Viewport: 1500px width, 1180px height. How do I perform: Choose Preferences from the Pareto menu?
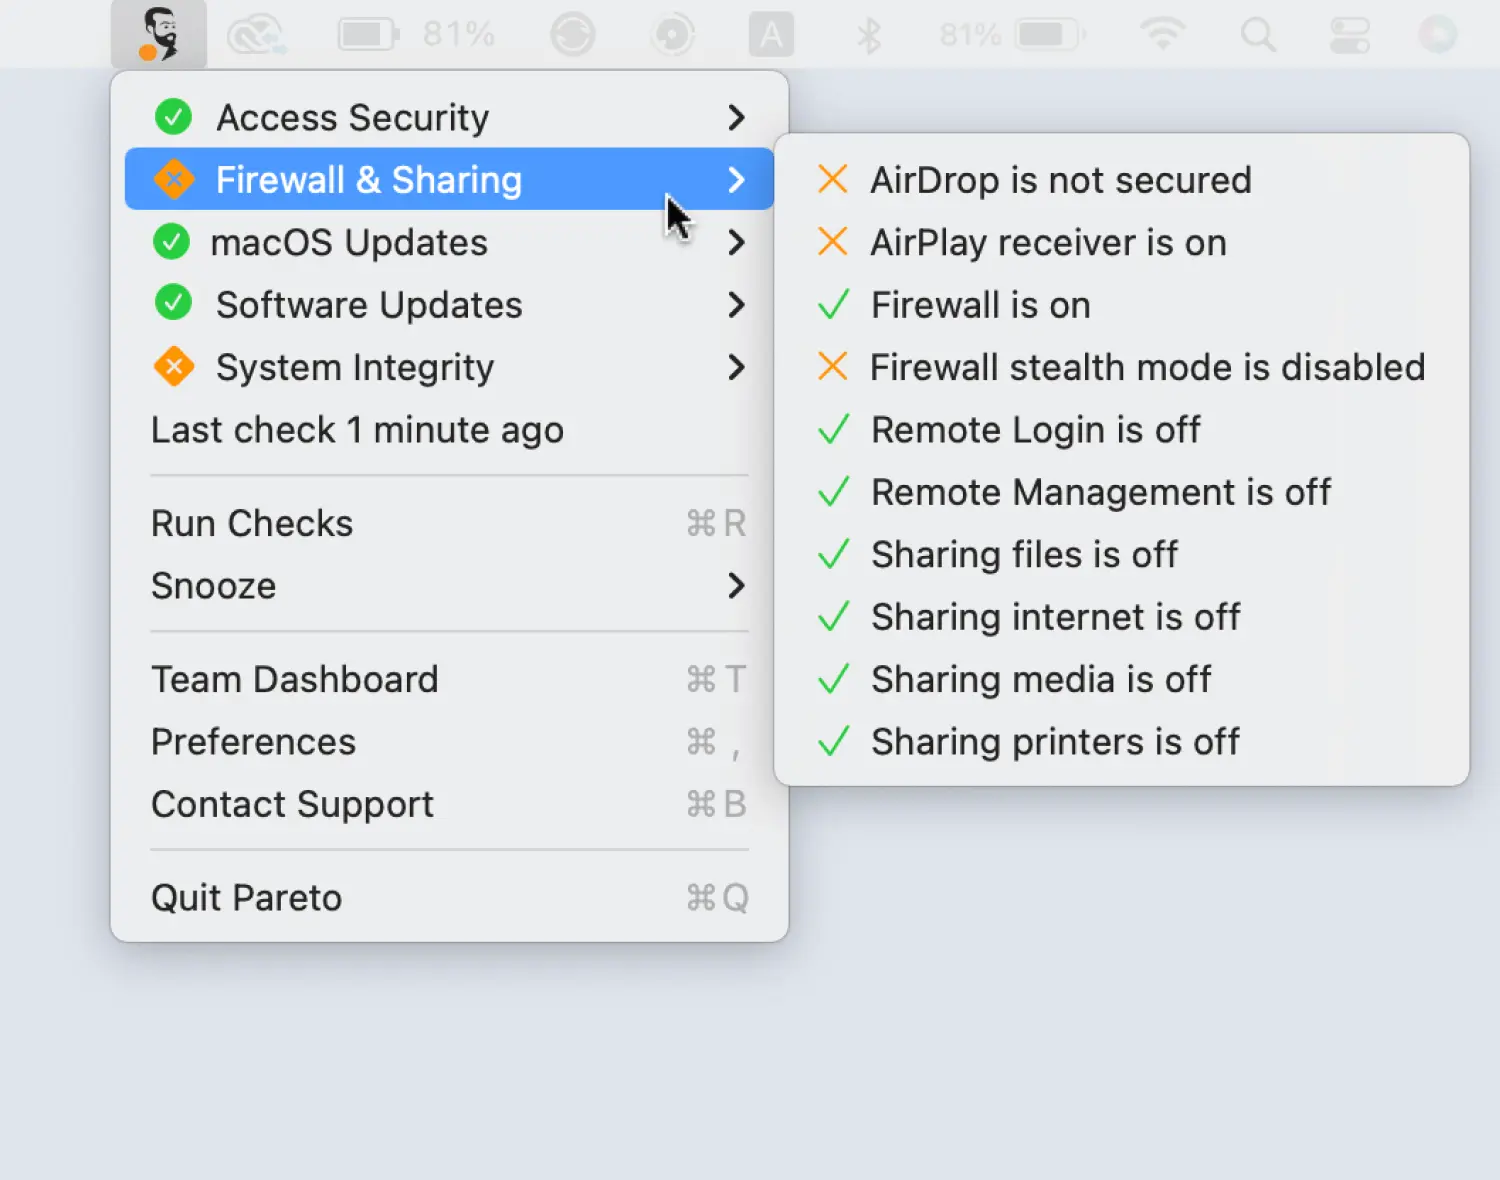tap(253, 742)
